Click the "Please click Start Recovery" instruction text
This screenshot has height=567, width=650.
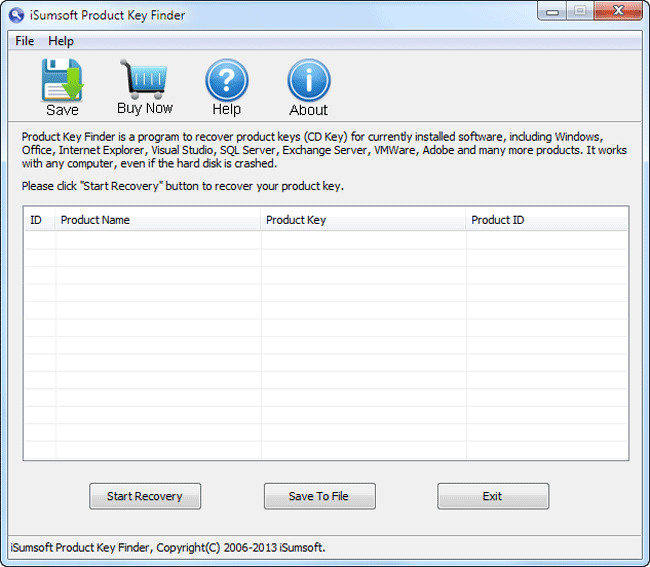(x=183, y=186)
